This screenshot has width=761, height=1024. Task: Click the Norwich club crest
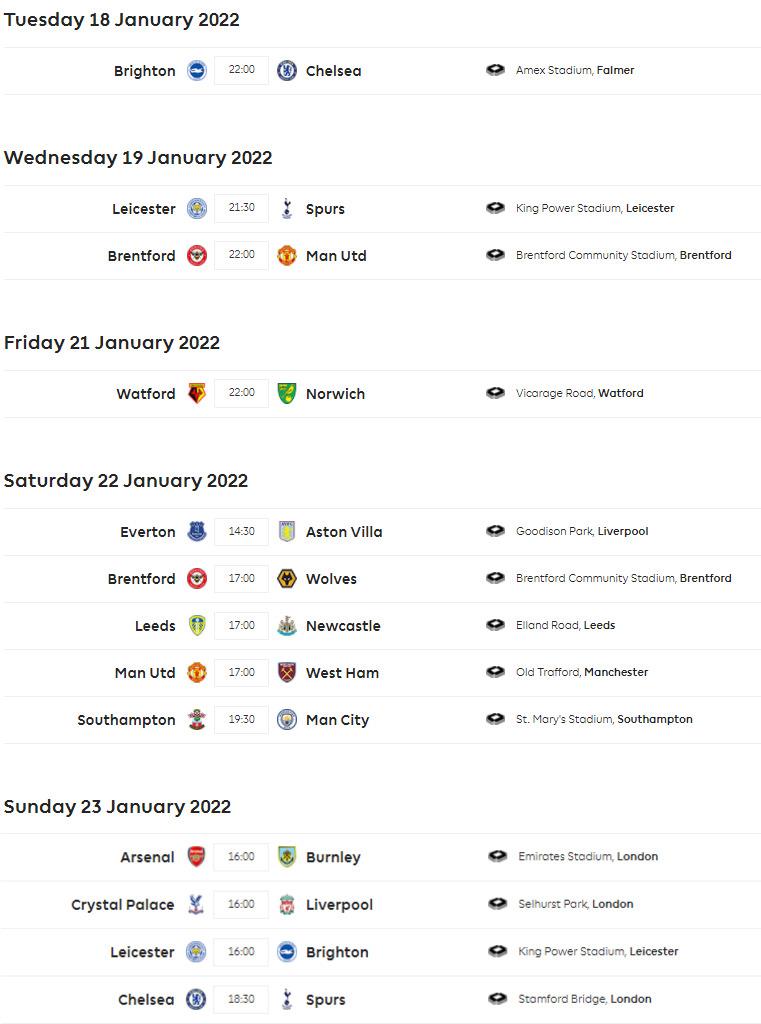[x=287, y=394]
